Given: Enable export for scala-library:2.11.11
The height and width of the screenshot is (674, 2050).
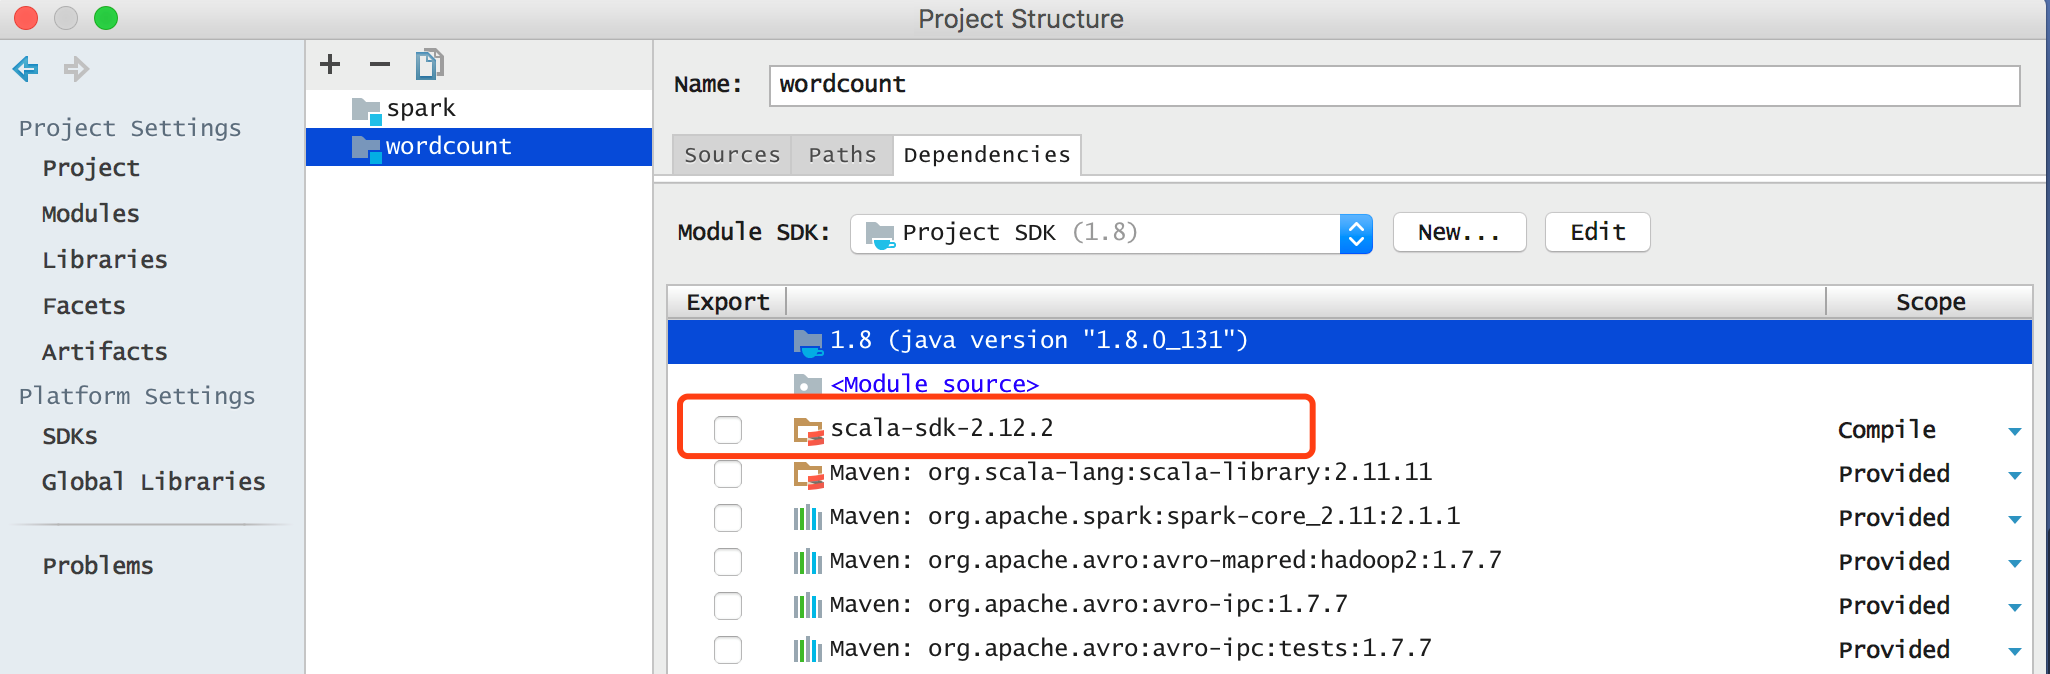Looking at the screenshot, I should click(x=728, y=474).
